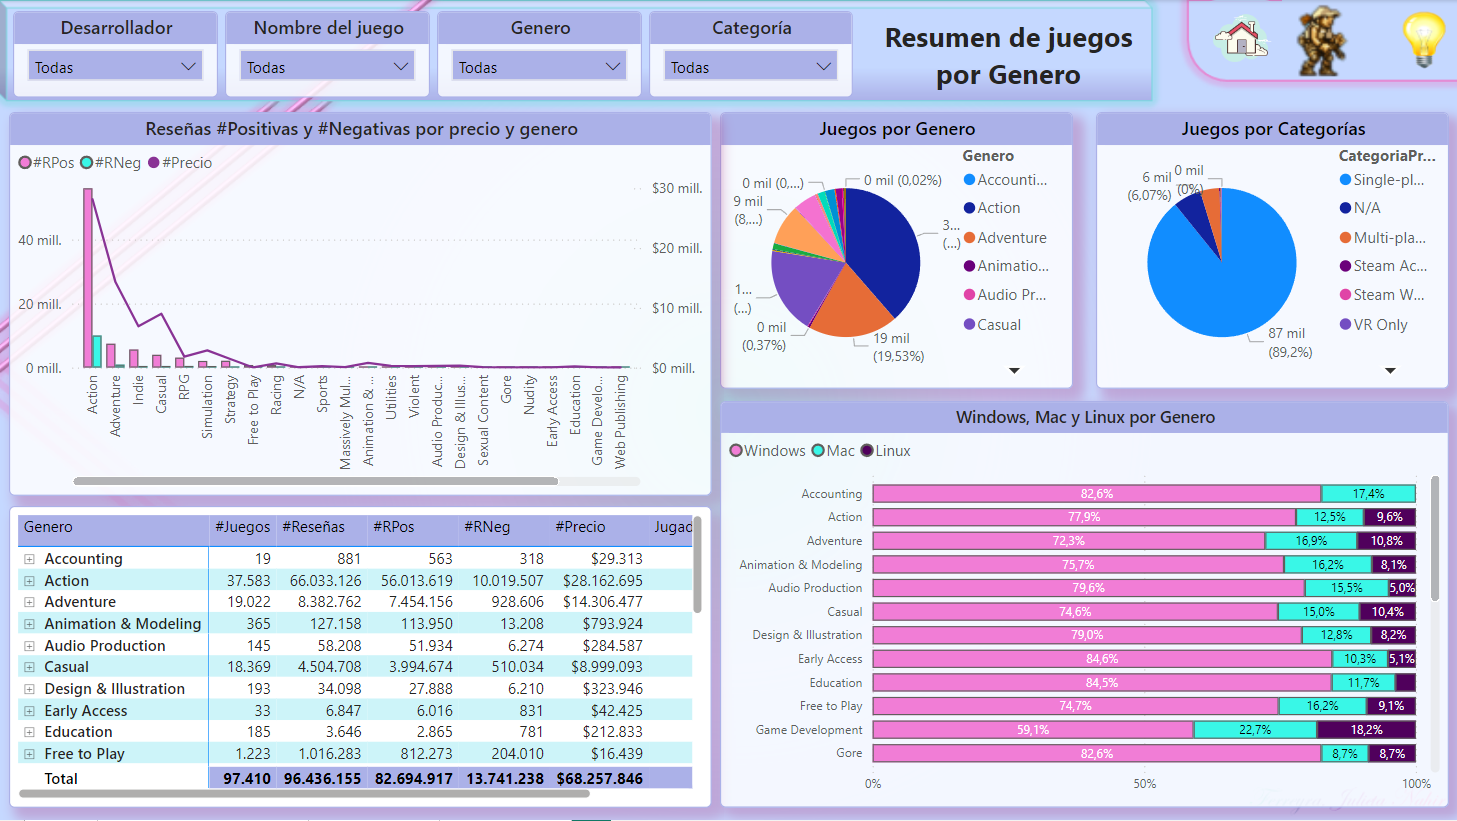Select Action in Genero pie legend
This screenshot has height=821, width=1457.
(992, 208)
